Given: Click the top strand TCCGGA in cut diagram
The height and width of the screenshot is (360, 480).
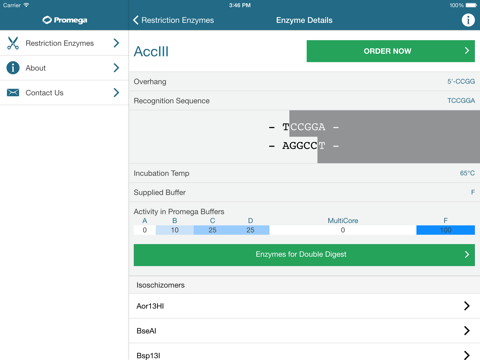Looking at the screenshot, I should tap(304, 127).
